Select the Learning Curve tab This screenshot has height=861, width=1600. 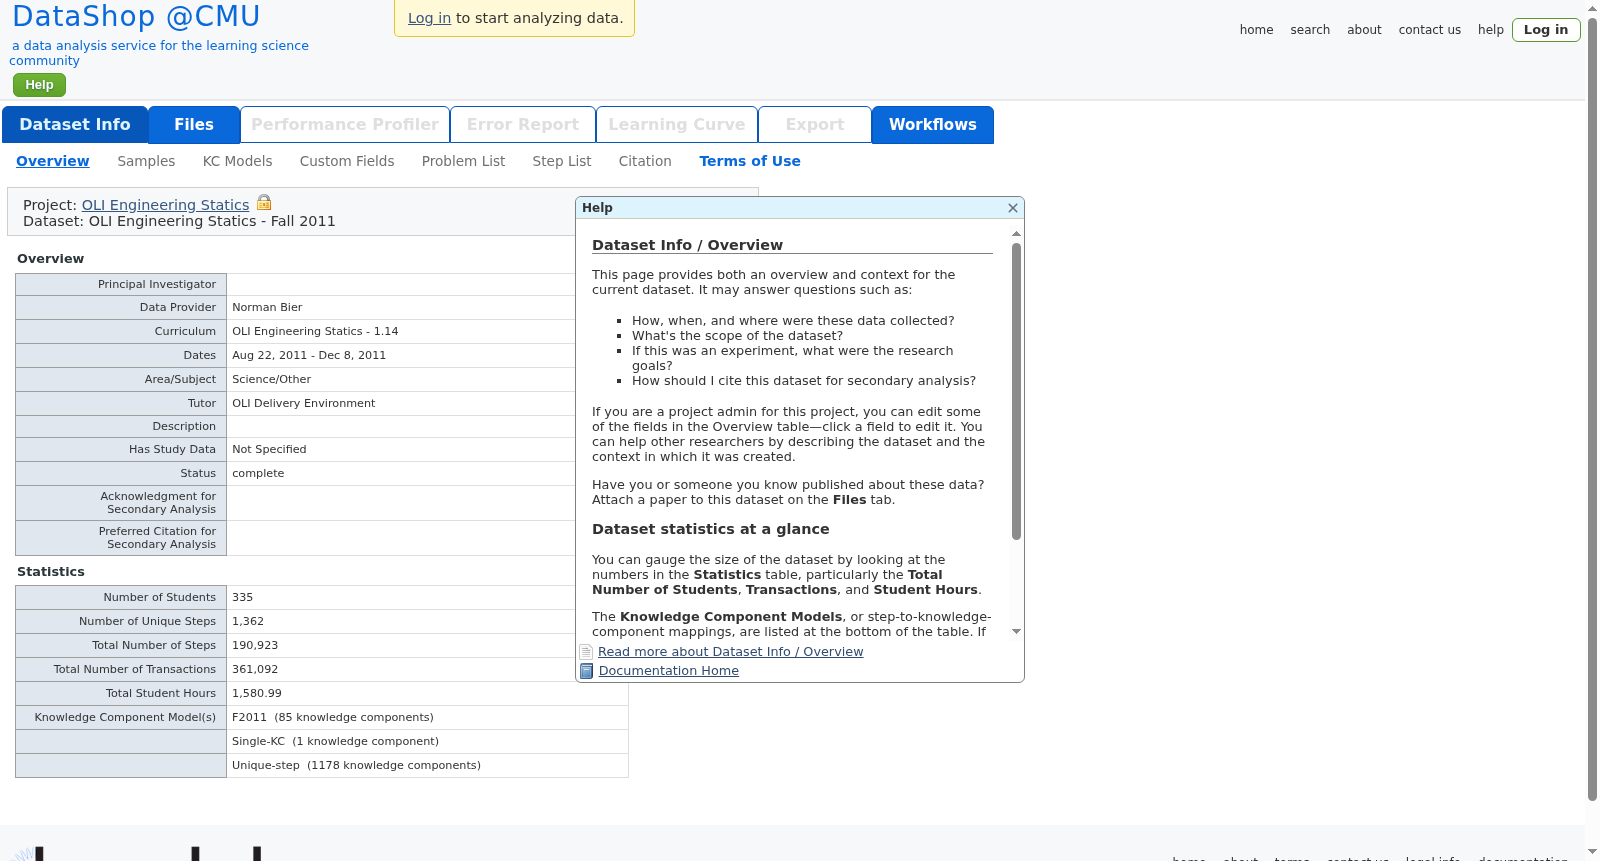[x=677, y=125]
